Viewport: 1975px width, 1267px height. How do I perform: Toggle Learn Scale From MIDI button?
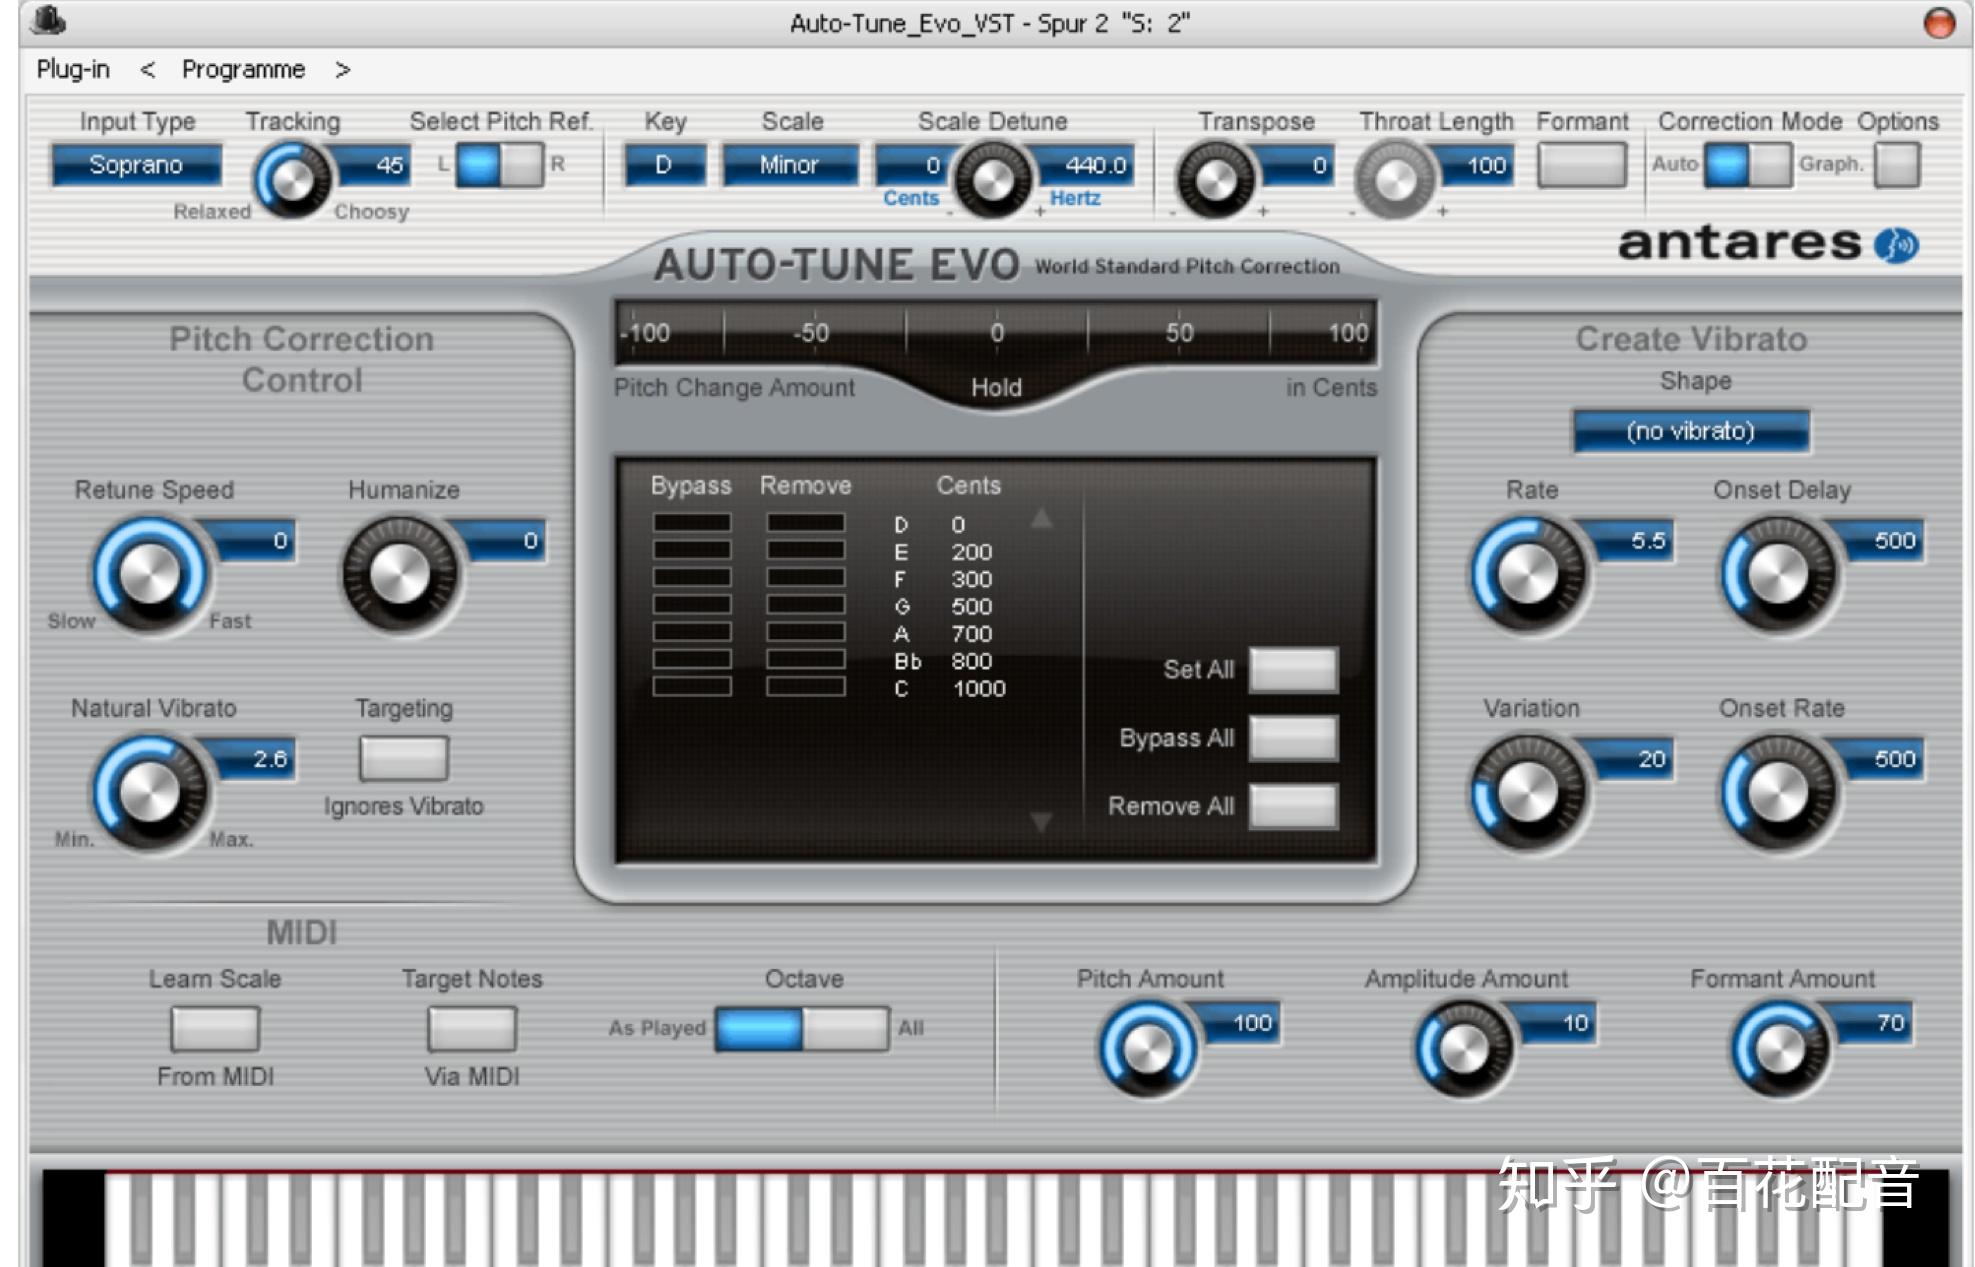215,1028
